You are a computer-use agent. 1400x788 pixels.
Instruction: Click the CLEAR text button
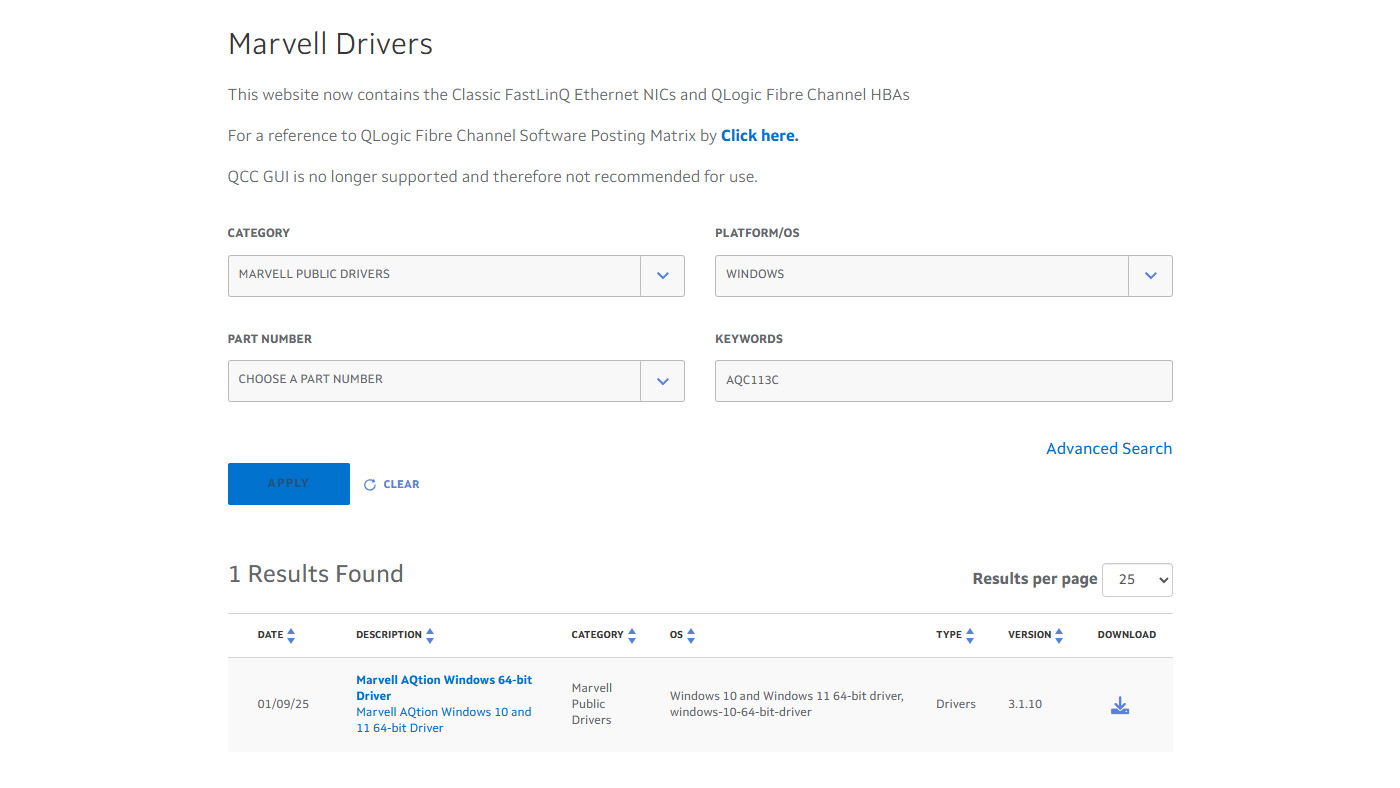pos(399,484)
